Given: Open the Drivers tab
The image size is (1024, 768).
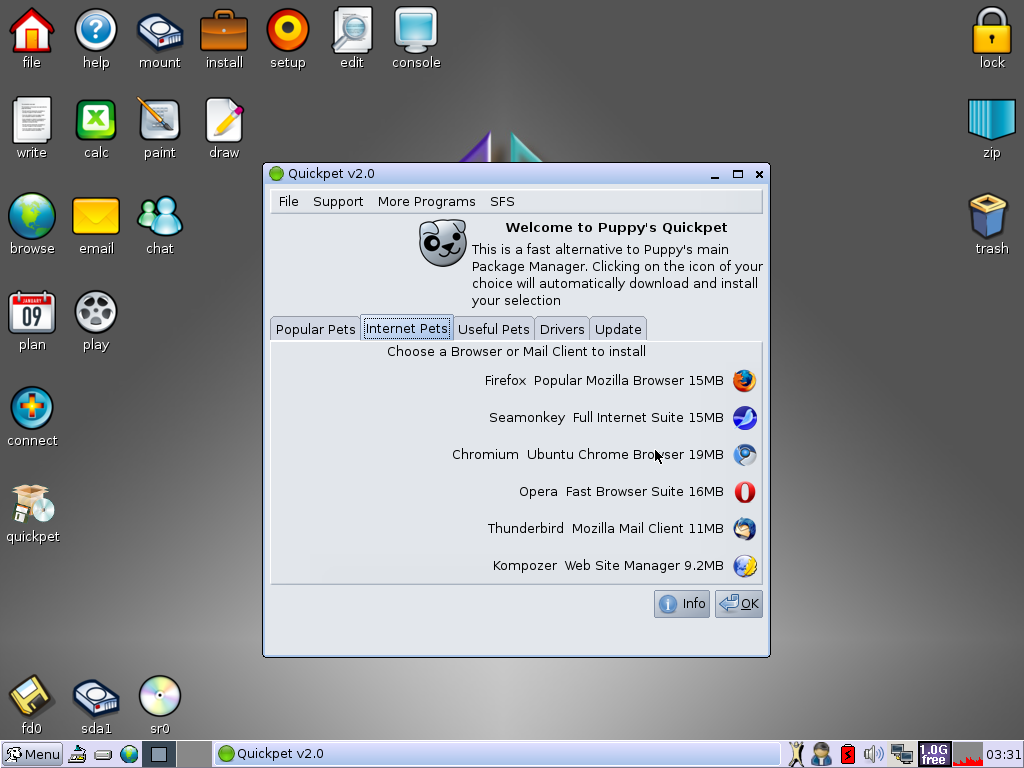Looking at the screenshot, I should point(562,329).
